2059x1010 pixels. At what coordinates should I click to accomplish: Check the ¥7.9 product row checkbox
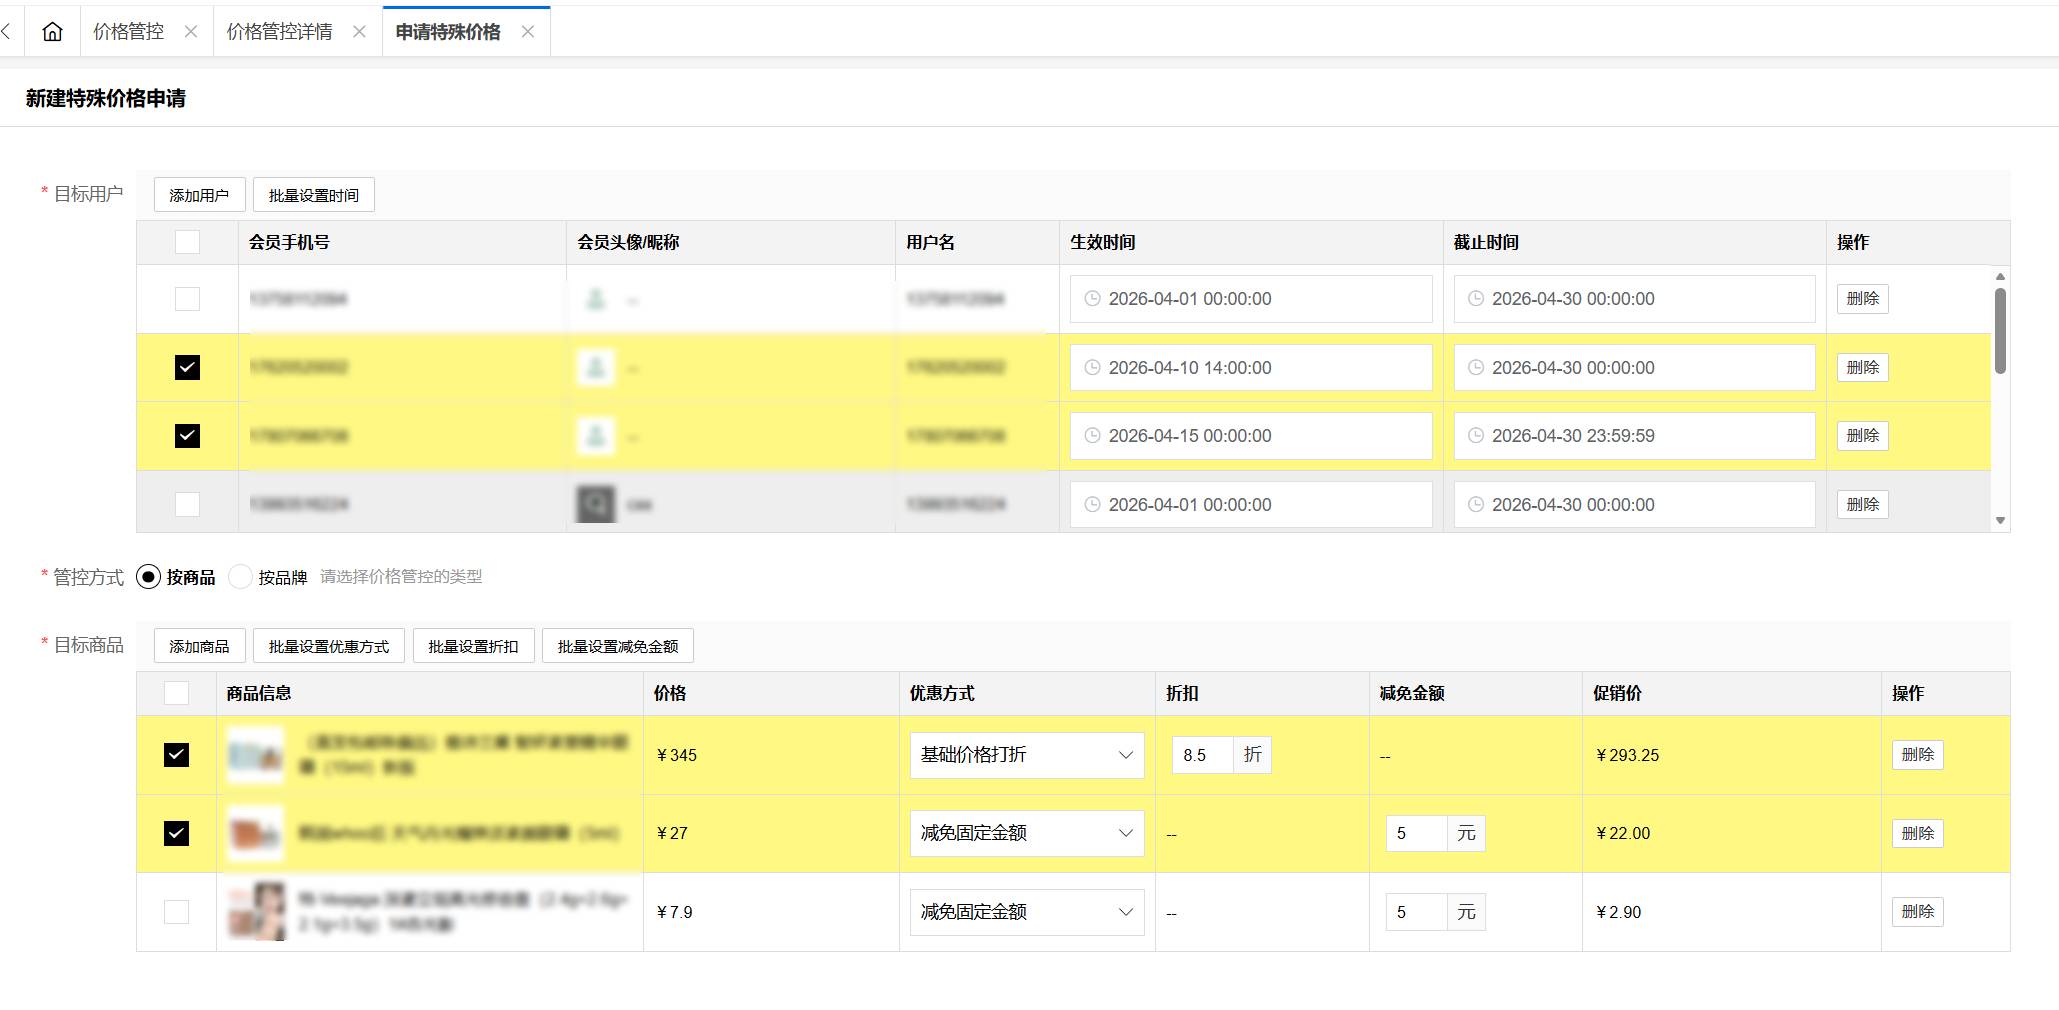176,912
